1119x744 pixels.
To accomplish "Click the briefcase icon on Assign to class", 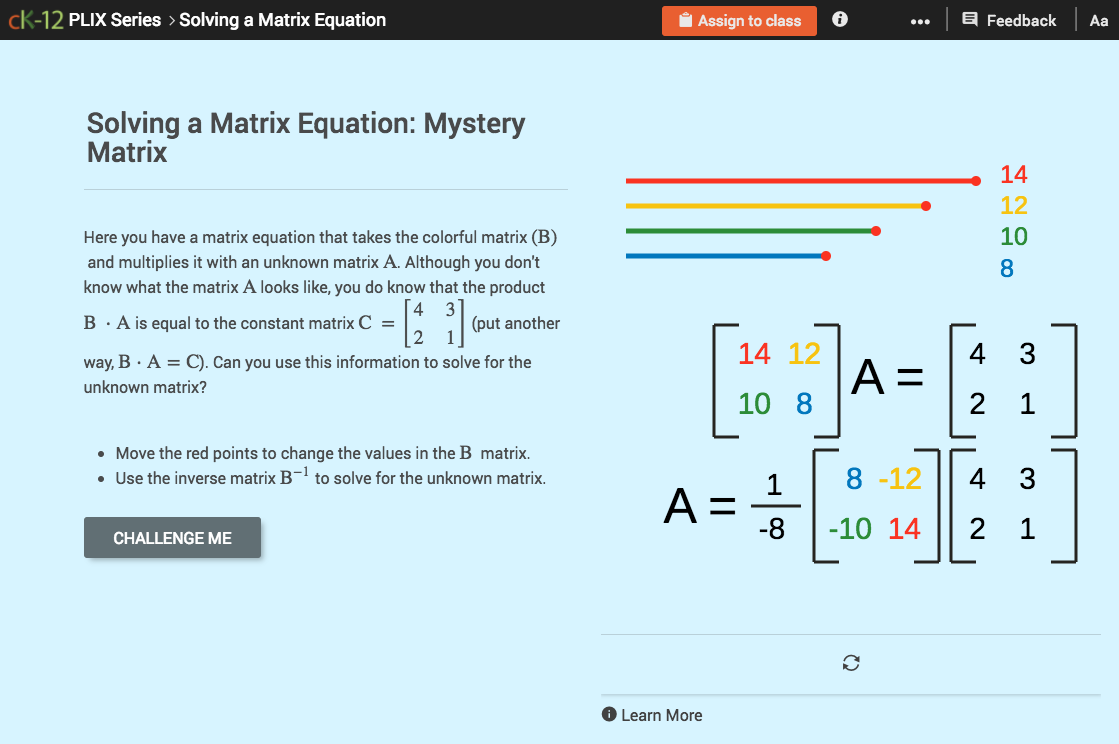I will [x=686, y=20].
